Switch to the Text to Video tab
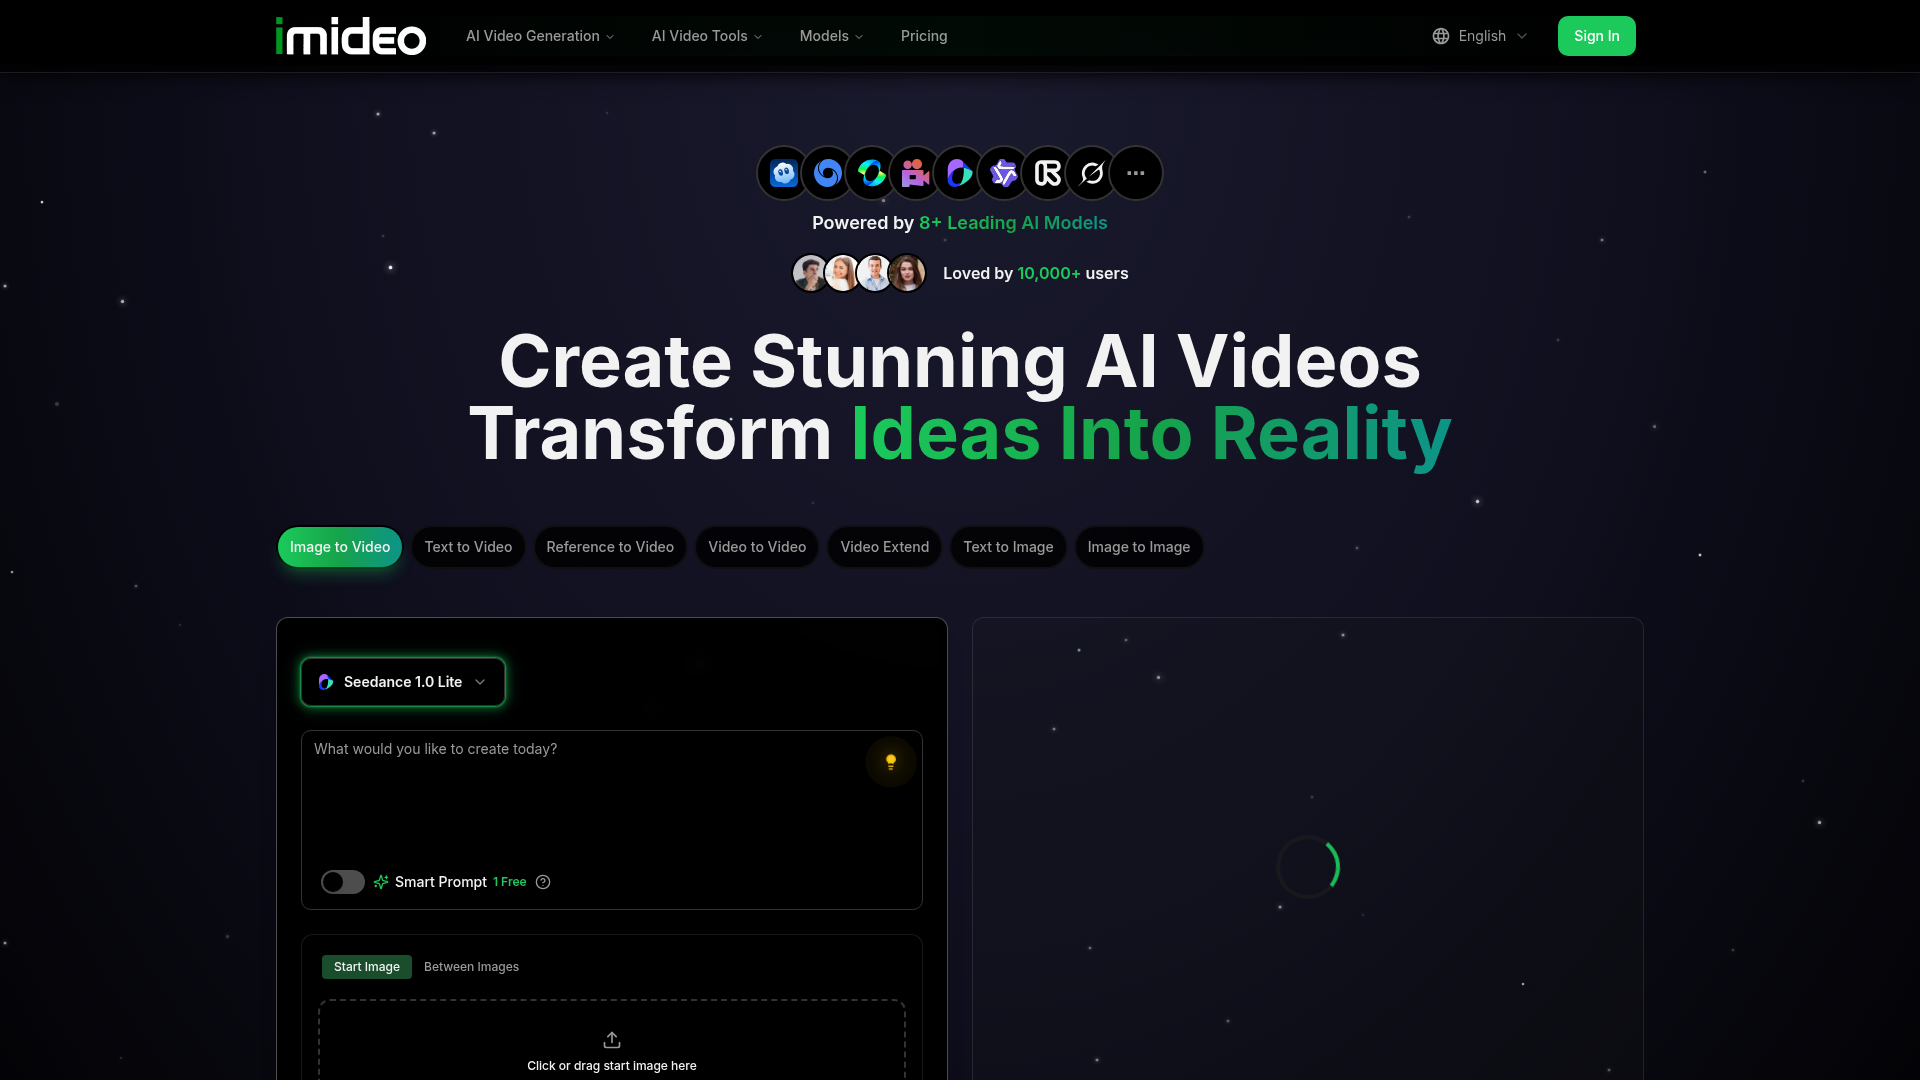Viewport: 1920px width, 1080px height. pyautogui.click(x=468, y=547)
